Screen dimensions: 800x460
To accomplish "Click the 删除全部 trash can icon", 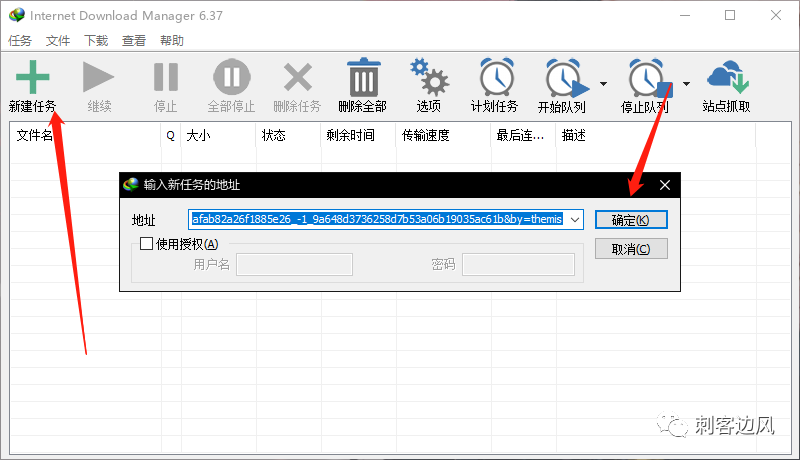I will pos(364,78).
